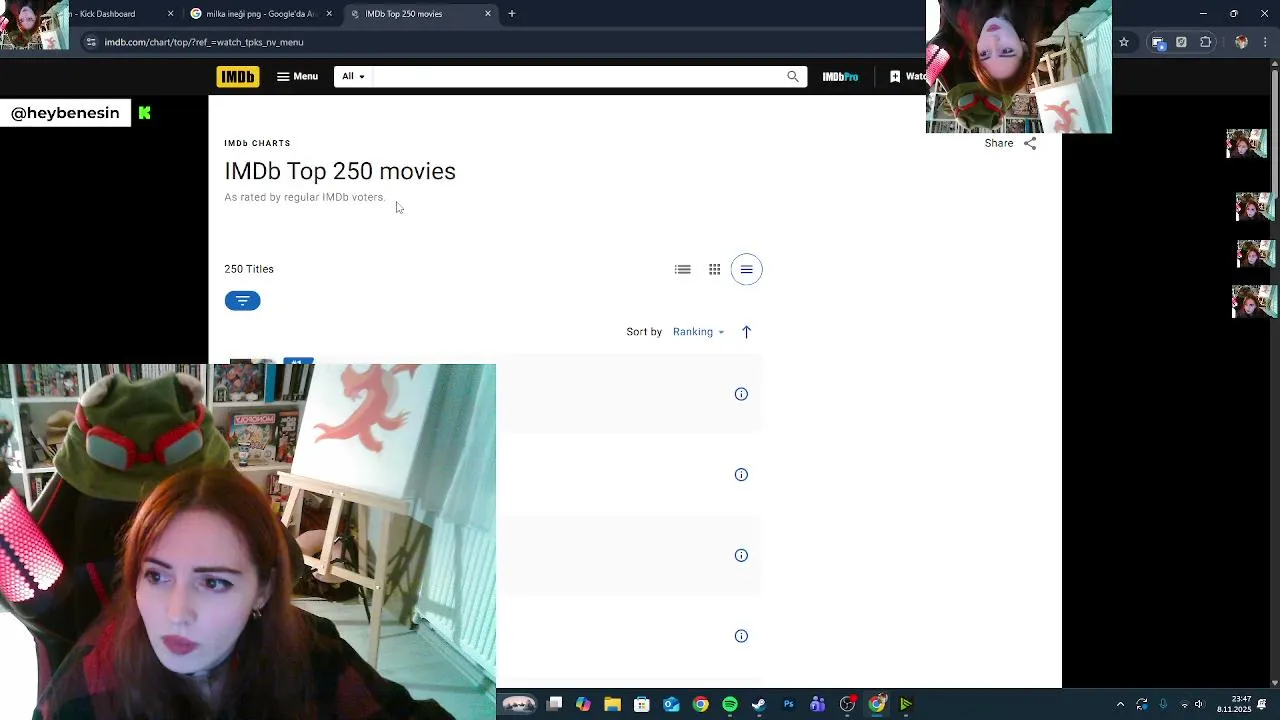
Task: Click the green Kick logo beside @heybenesin
Action: (x=145, y=113)
